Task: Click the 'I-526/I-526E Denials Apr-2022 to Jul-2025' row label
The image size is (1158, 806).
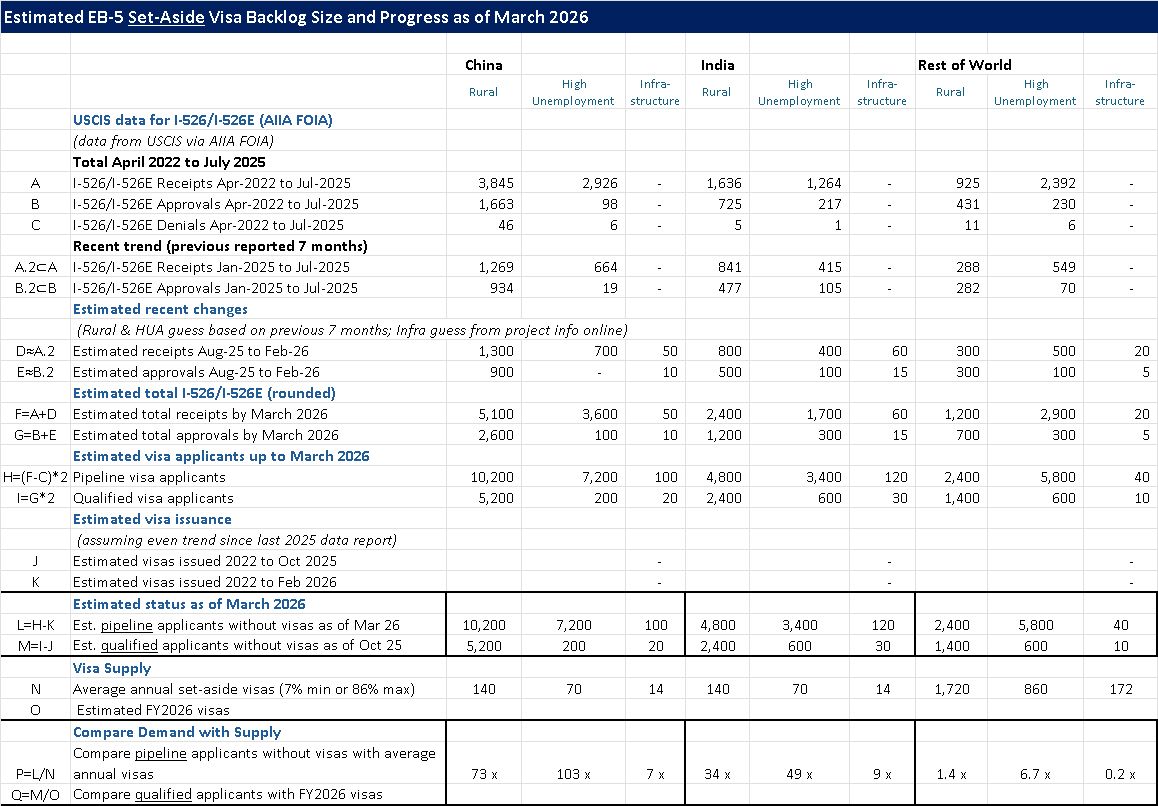Action: pyautogui.click(x=208, y=225)
